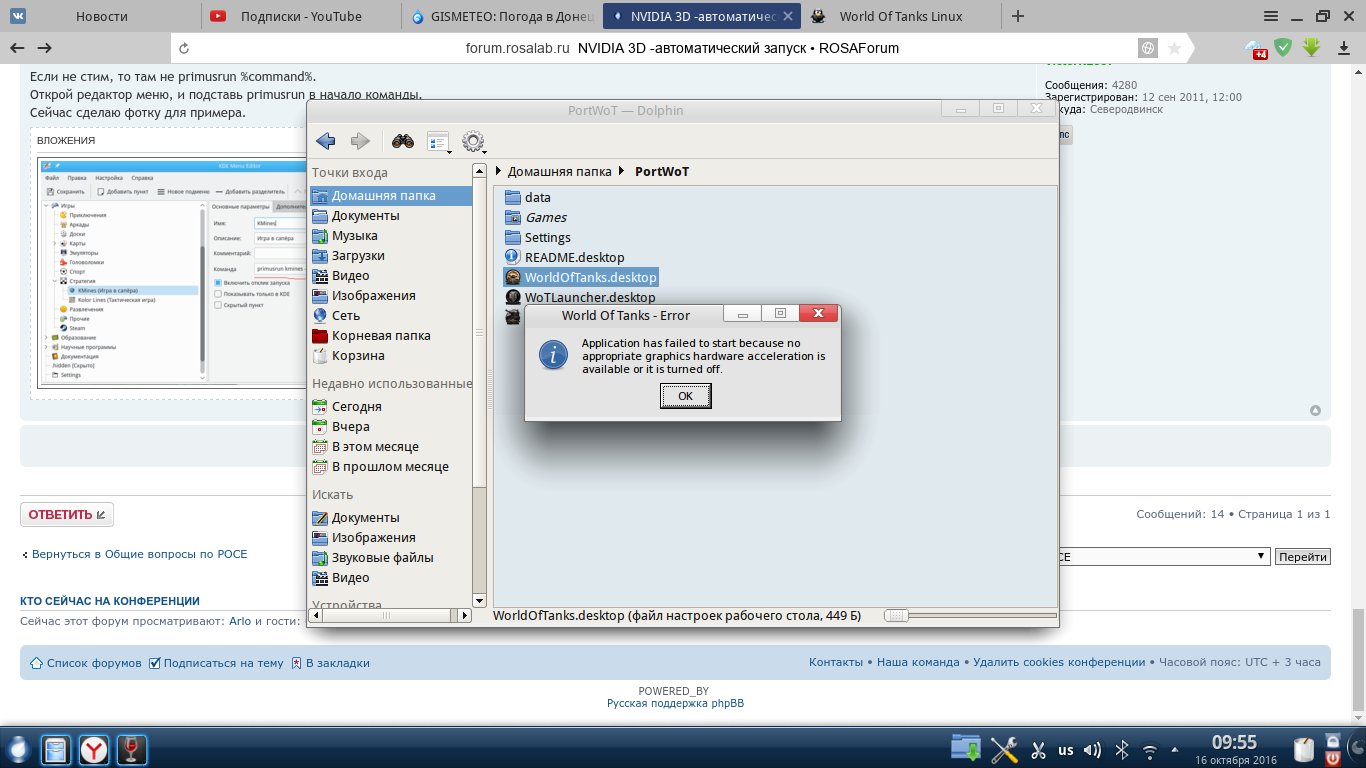Click Удалить cookies конференции link
Image resolution: width=1366 pixels, height=768 pixels.
point(1059,662)
